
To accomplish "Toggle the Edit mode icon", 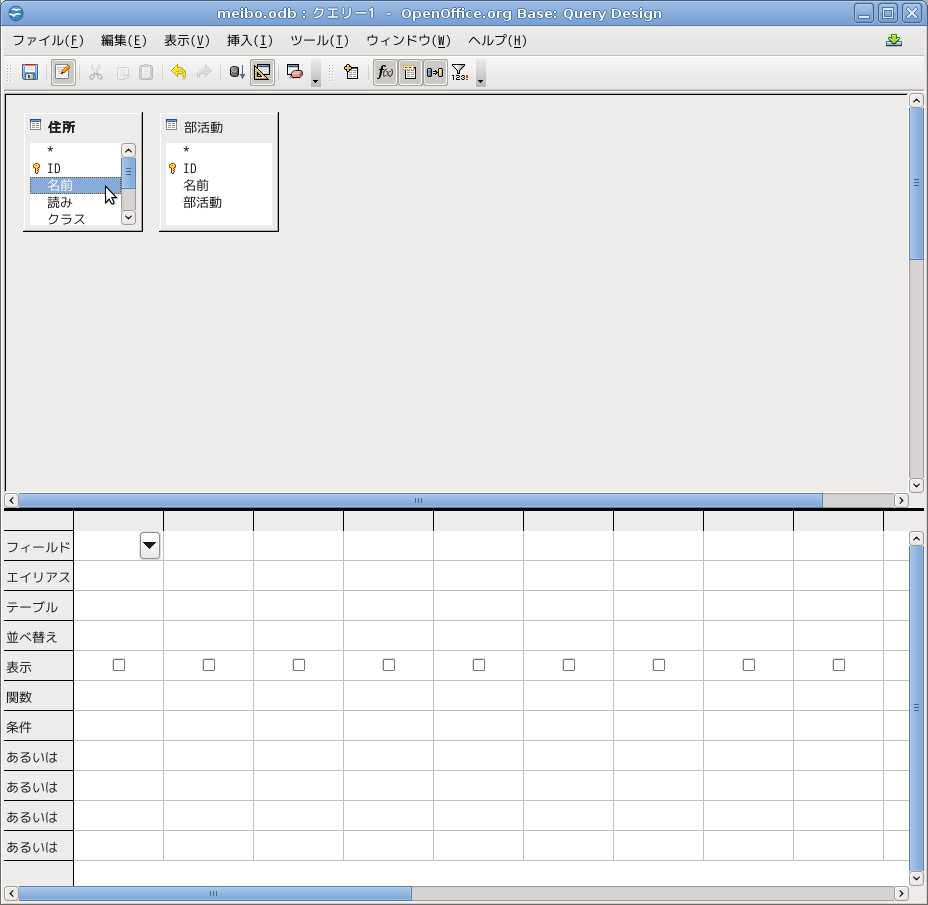I will 63,72.
